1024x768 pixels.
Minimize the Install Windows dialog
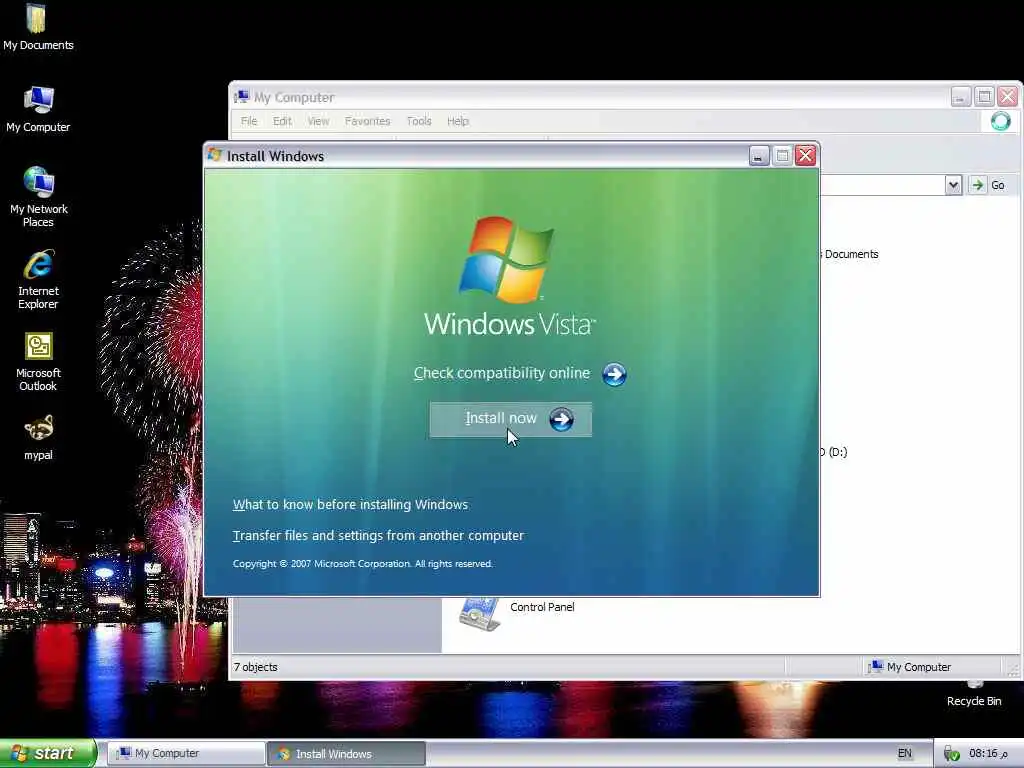(x=758, y=155)
